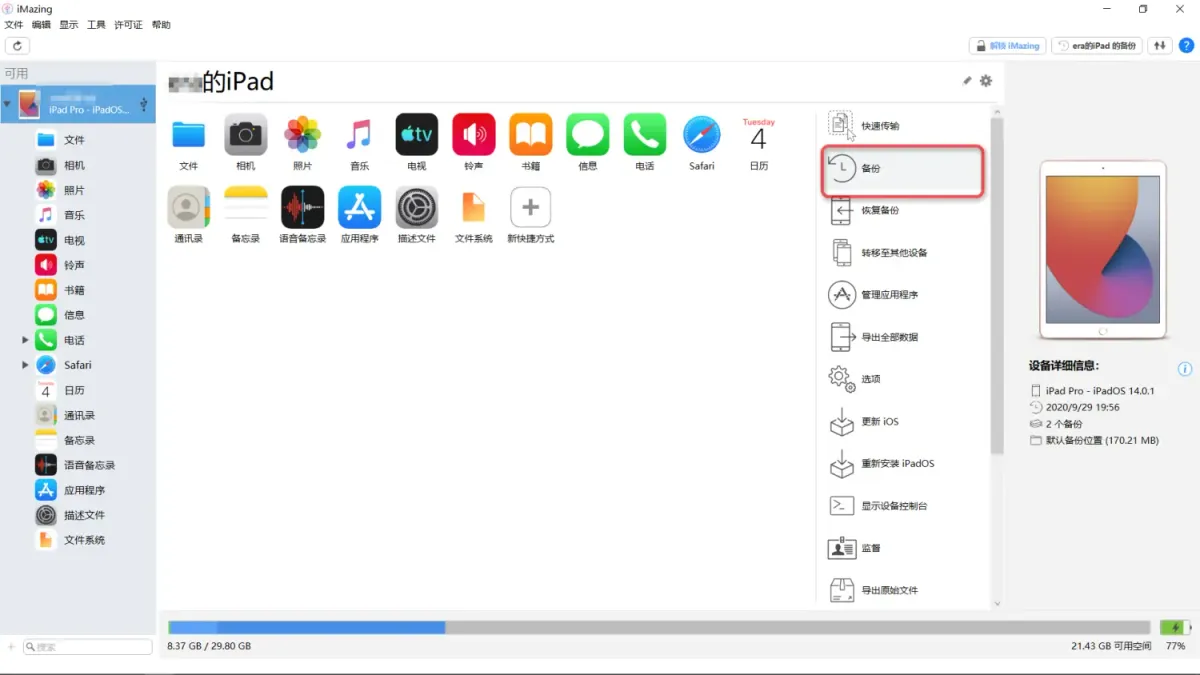The image size is (1200, 675).
Task: Open the 铃声 icon in the main grid
Action: 473,135
